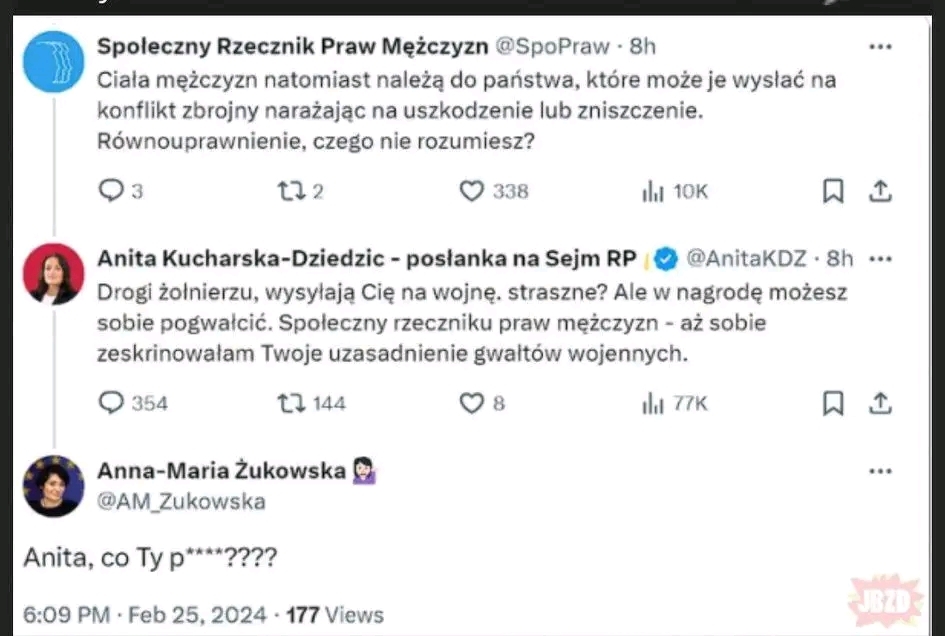Open more options for Anna-Maria Żukowska's tweet
The image size is (945, 636).
880,471
